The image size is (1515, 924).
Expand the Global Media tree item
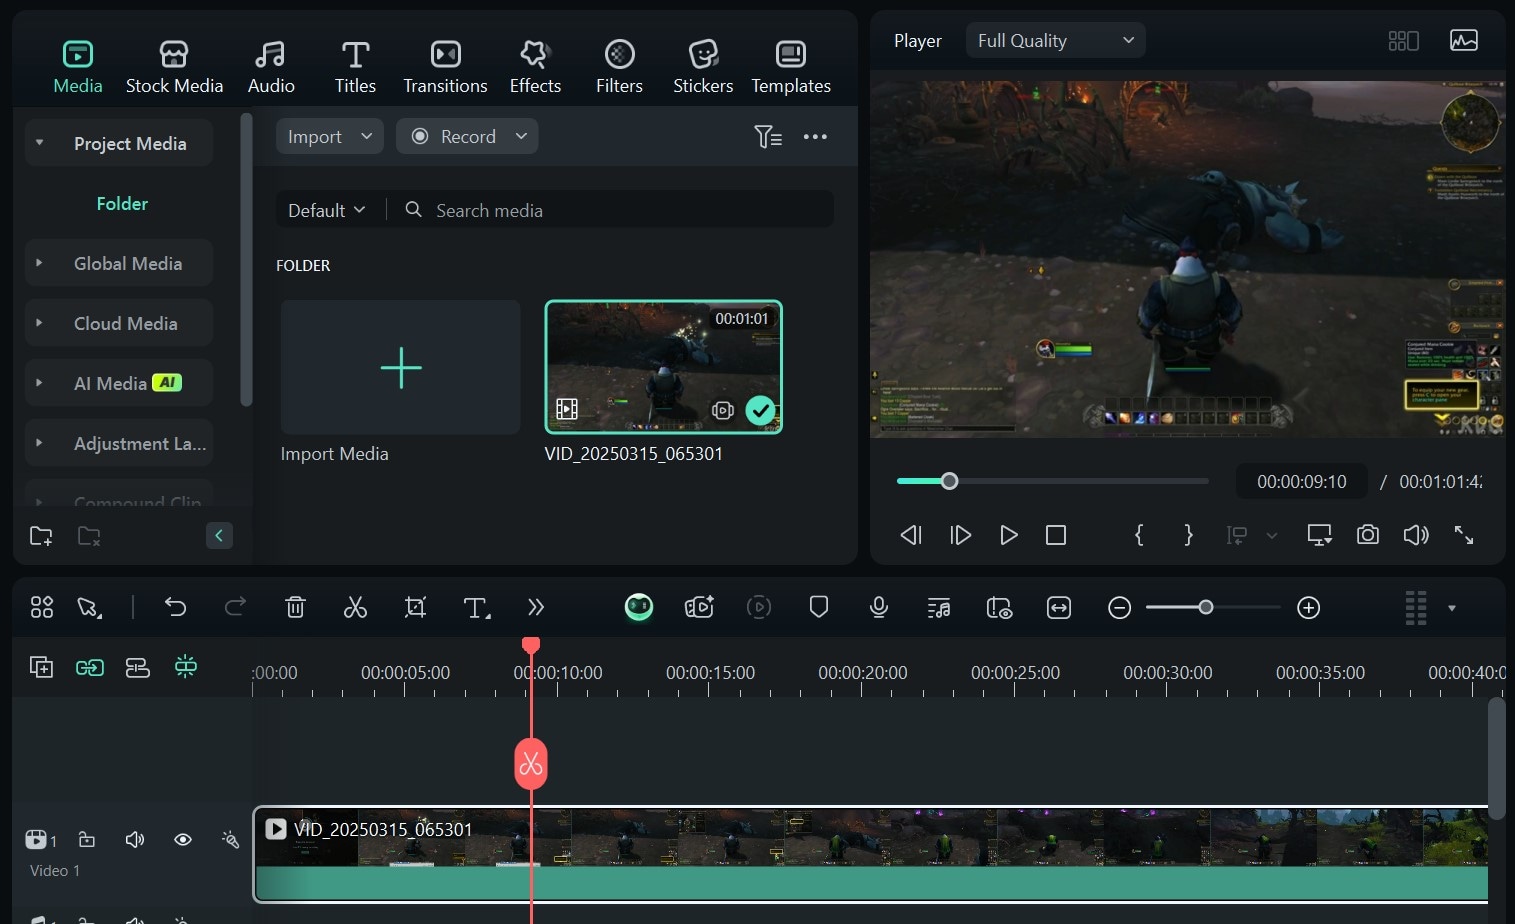tap(39, 263)
